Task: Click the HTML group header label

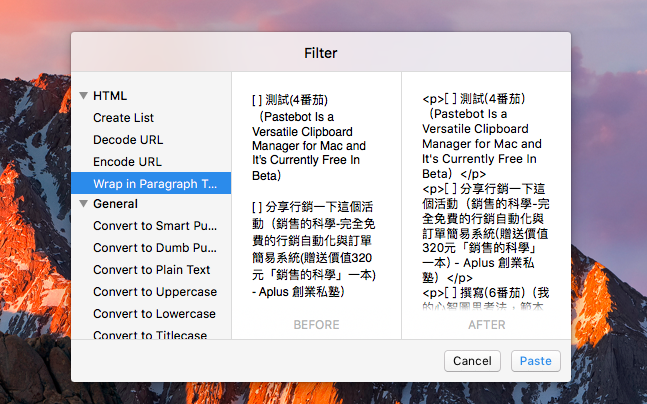Action: pyautogui.click(x=110, y=96)
